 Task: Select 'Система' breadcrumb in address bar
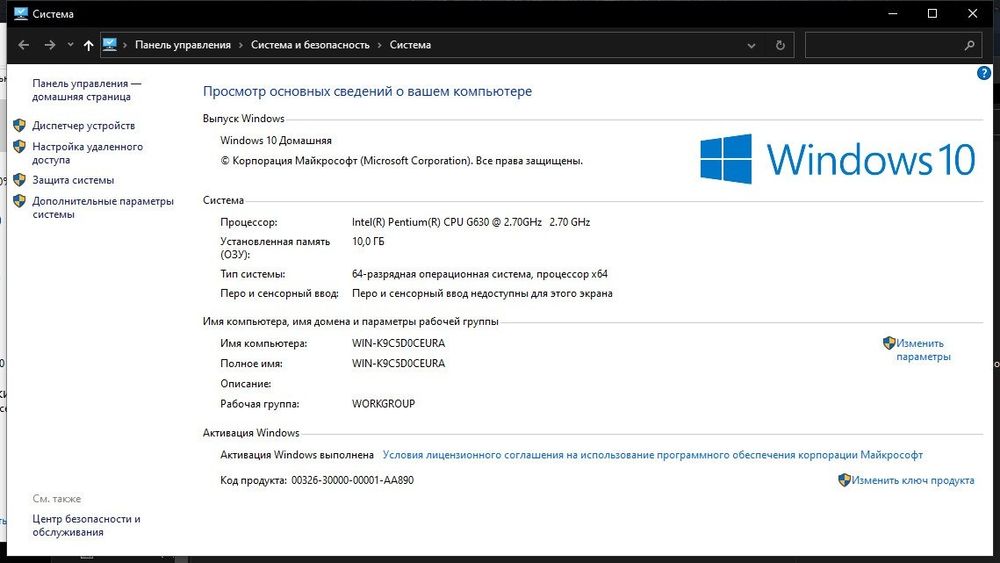coord(410,45)
